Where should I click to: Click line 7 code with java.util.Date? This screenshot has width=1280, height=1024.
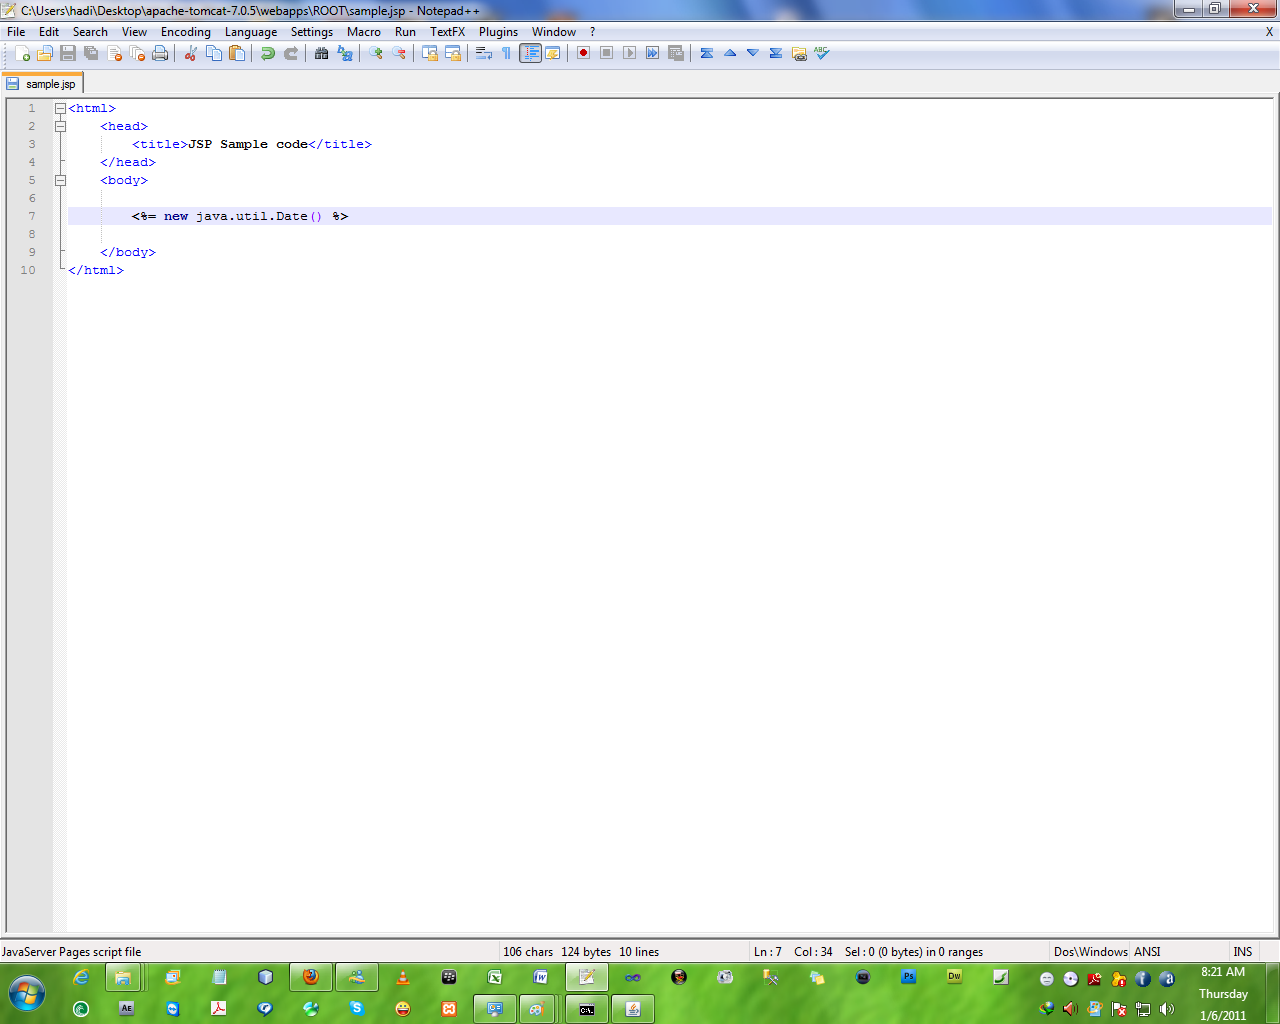pyautogui.click(x=240, y=216)
